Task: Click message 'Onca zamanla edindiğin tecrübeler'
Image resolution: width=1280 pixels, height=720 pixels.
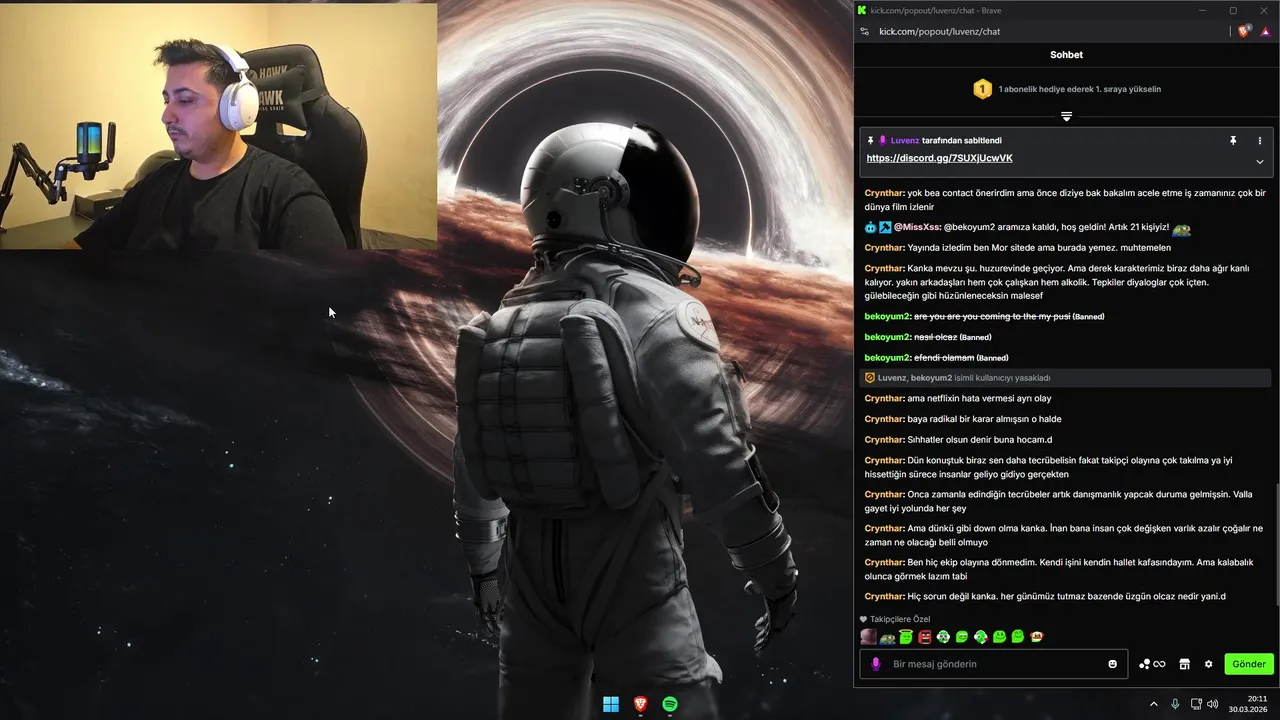Action: click(x=1064, y=501)
